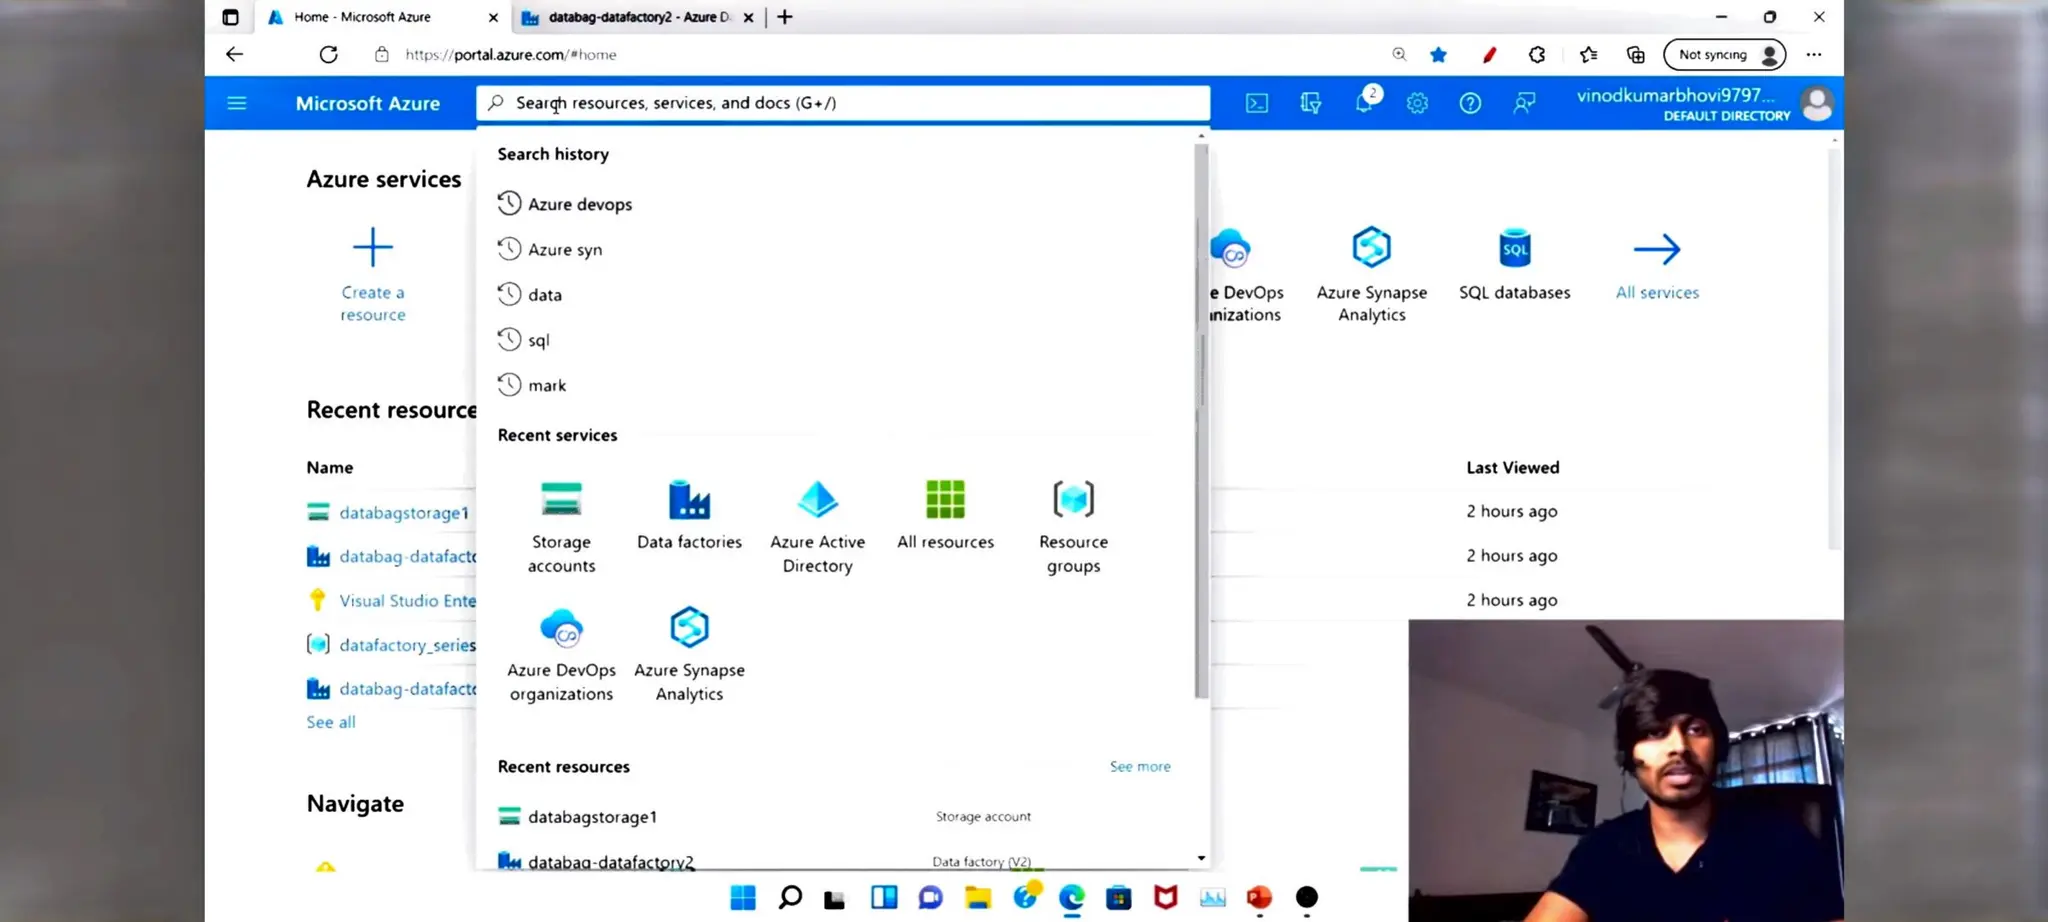The height and width of the screenshot is (922, 2048).
Task: Open the zoom magnifier in address bar
Action: (x=1399, y=54)
